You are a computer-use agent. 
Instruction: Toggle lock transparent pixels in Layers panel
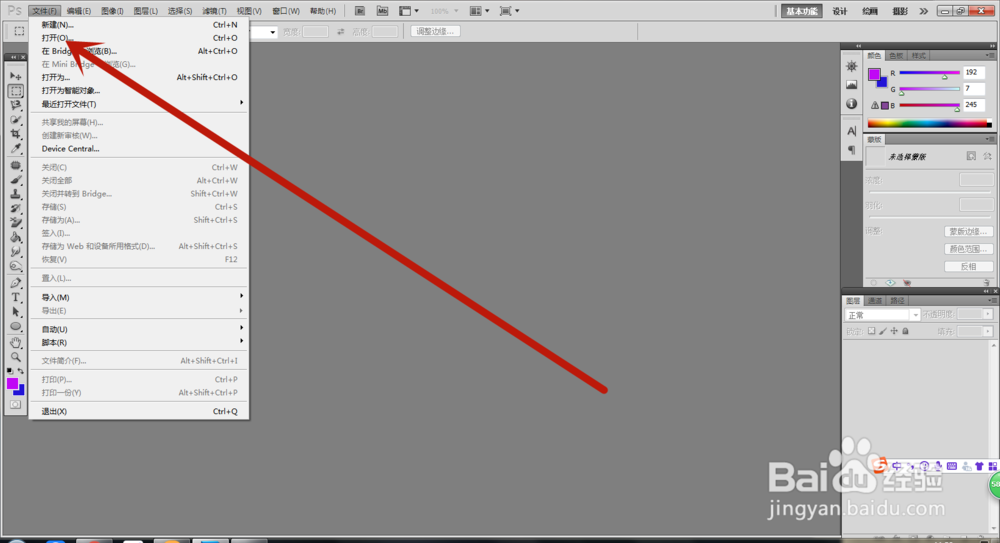871,331
